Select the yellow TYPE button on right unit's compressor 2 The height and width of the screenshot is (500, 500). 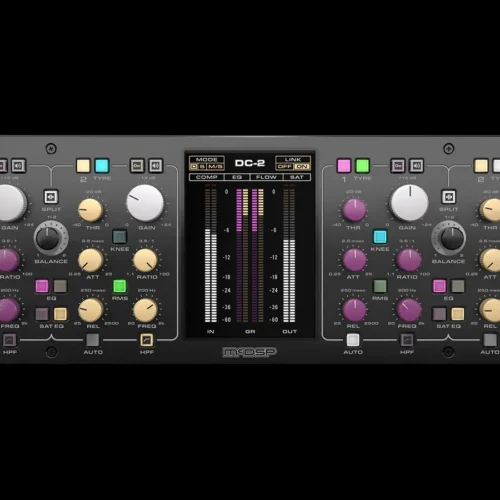point(481,166)
